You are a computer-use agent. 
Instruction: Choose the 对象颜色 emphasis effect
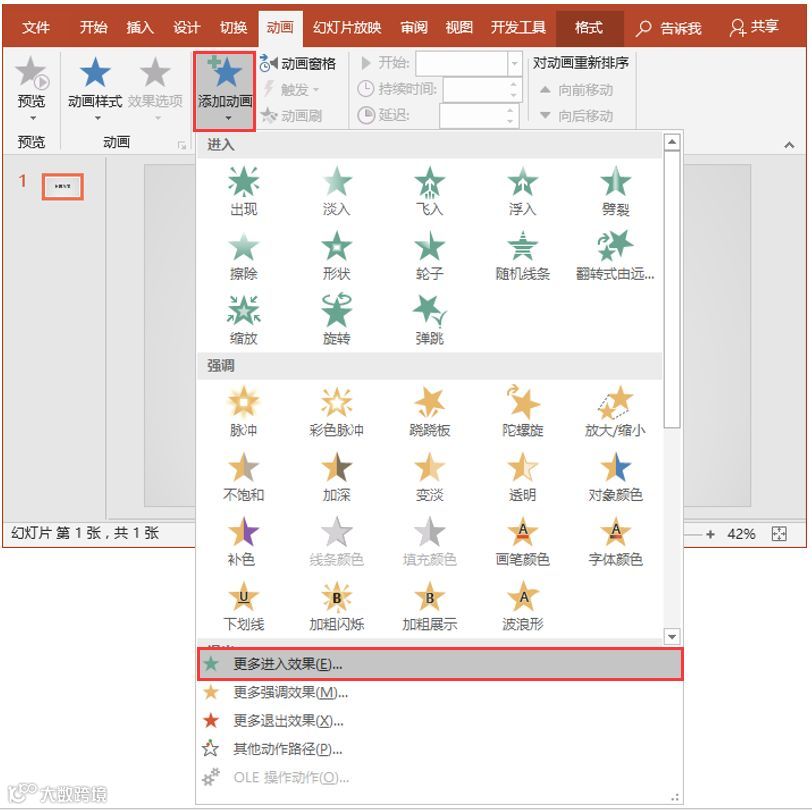615,476
